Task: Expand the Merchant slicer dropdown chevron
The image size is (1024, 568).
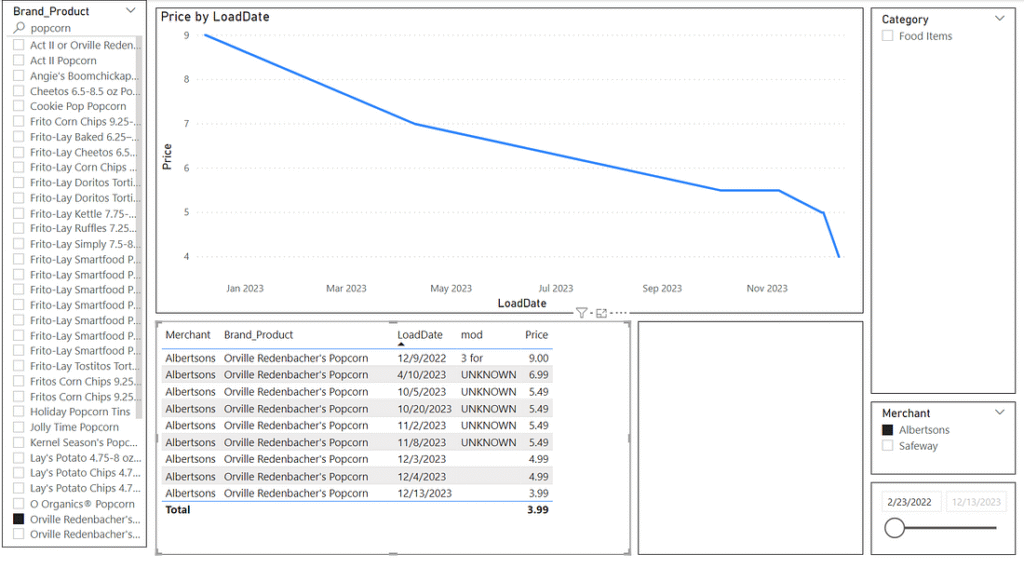Action: [x=1000, y=412]
